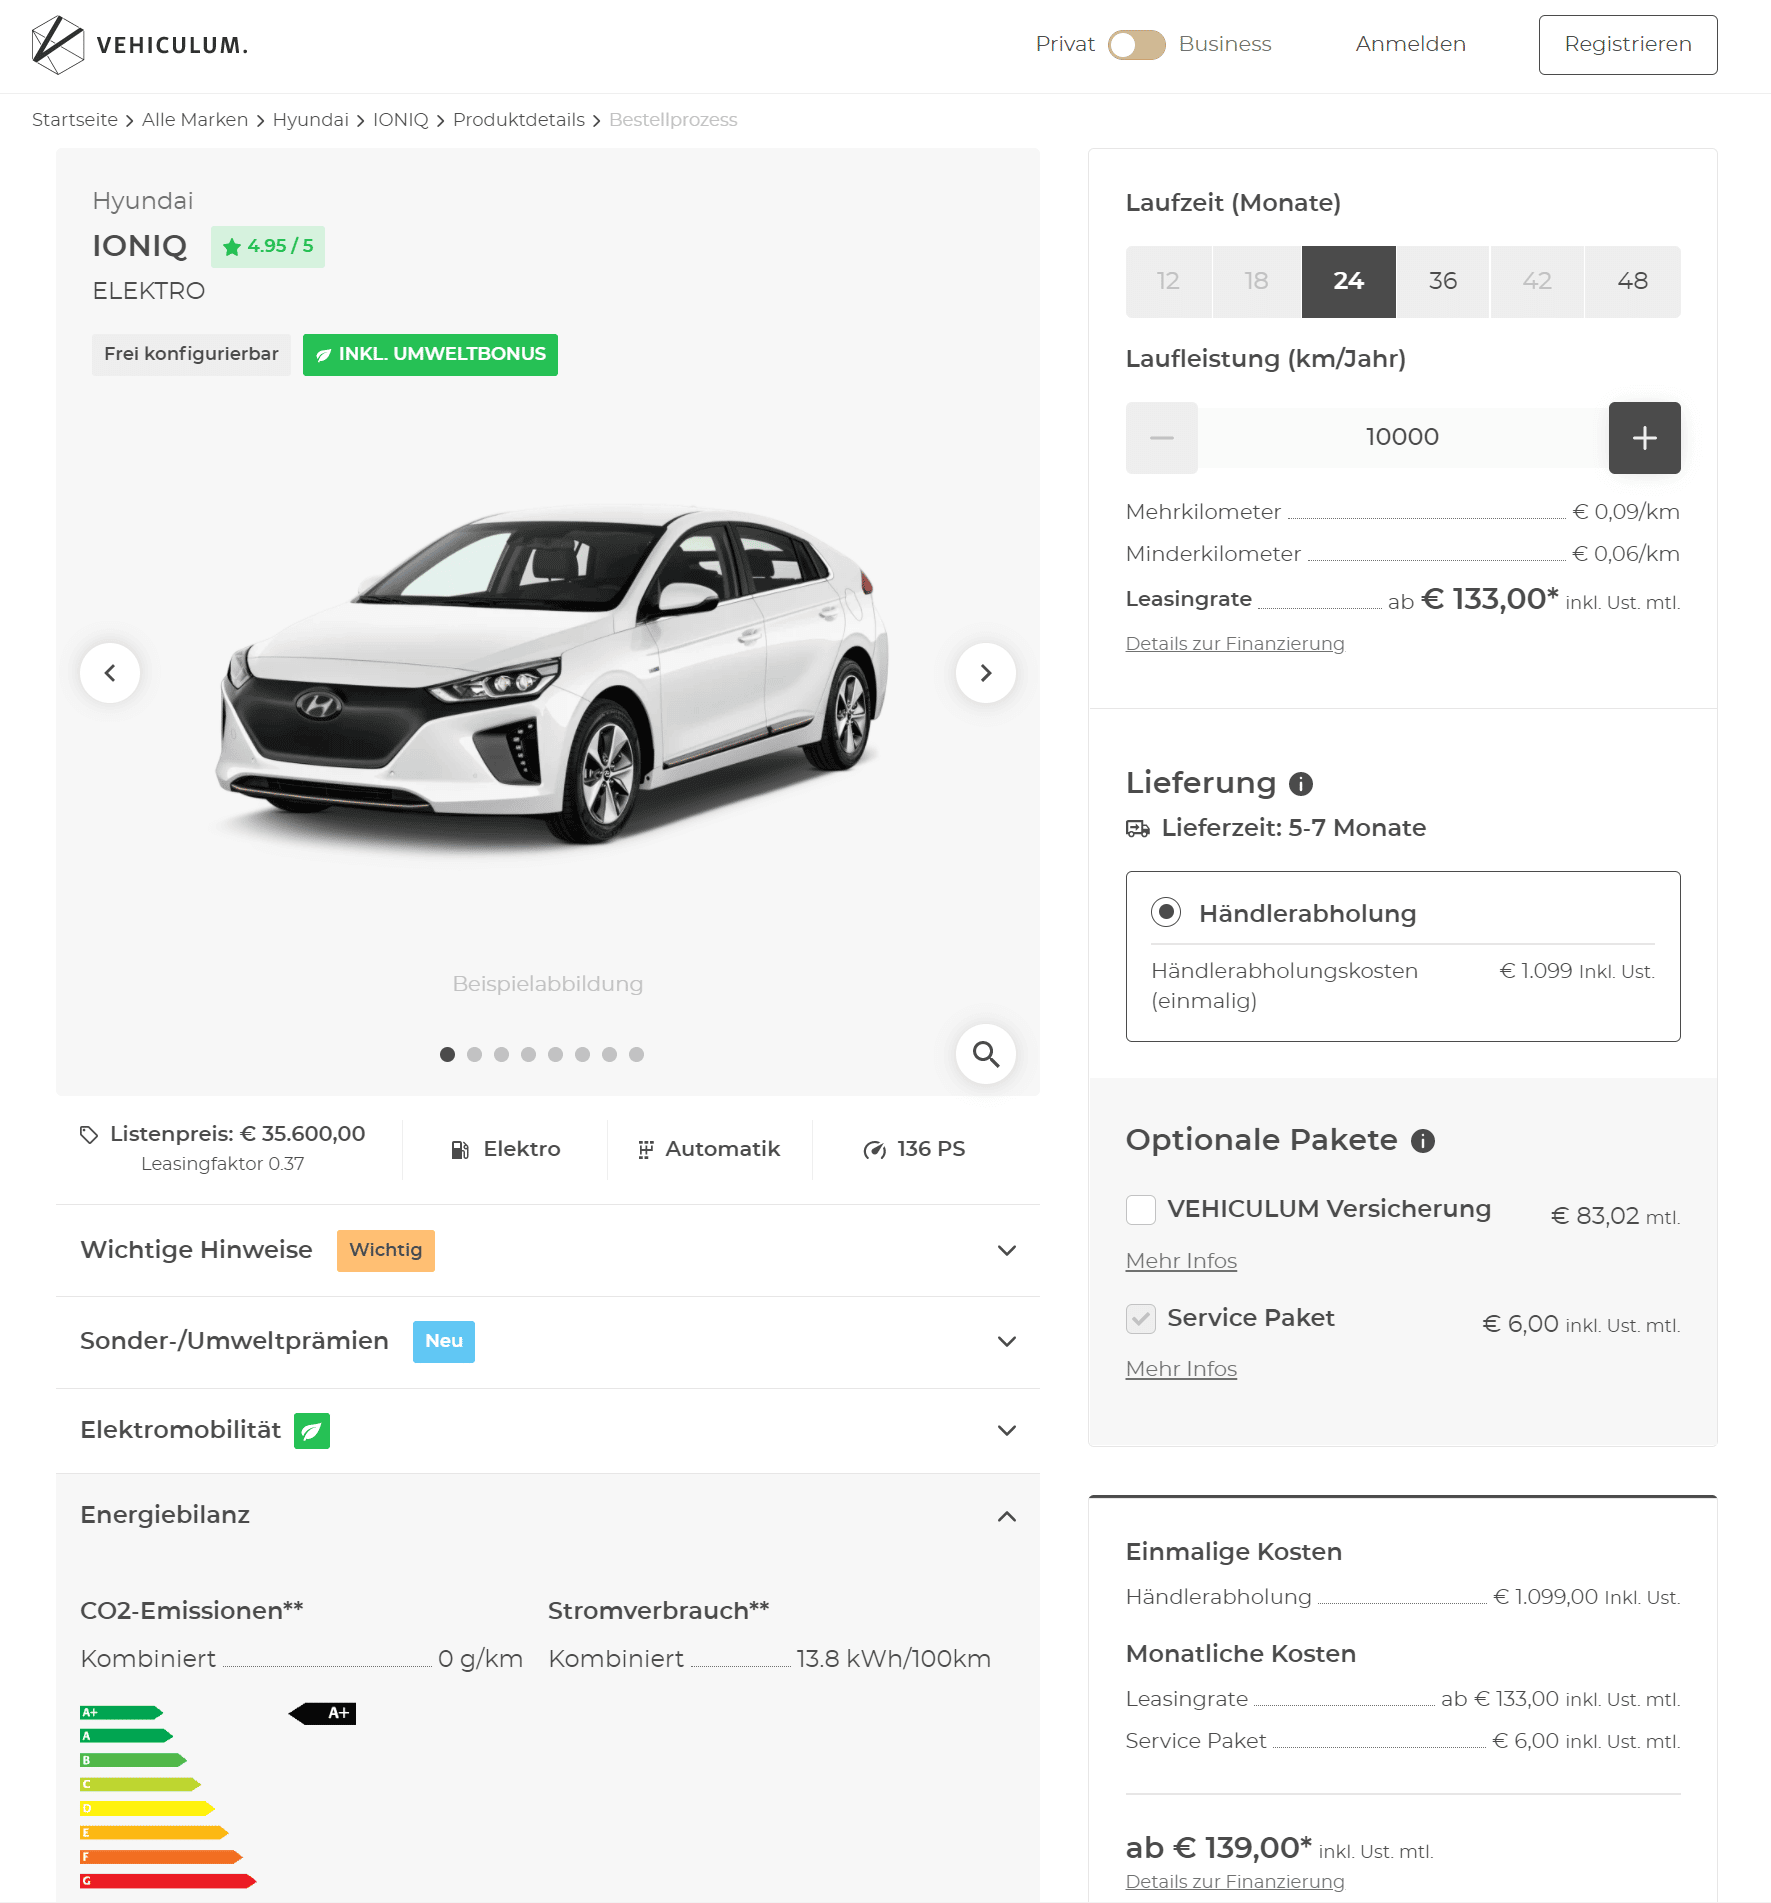1771x1903 pixels.
Task: Click the 10000 km/Jahr value field
Action: [1403, 438]
